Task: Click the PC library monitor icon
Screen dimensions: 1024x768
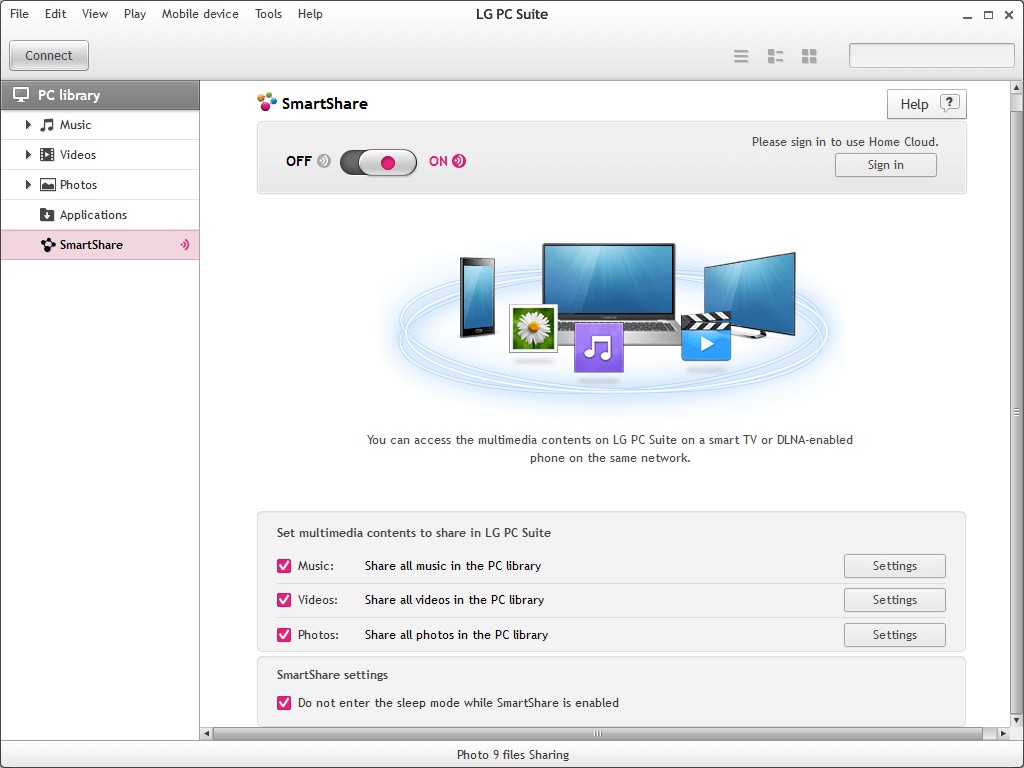Action: (19, 94)
